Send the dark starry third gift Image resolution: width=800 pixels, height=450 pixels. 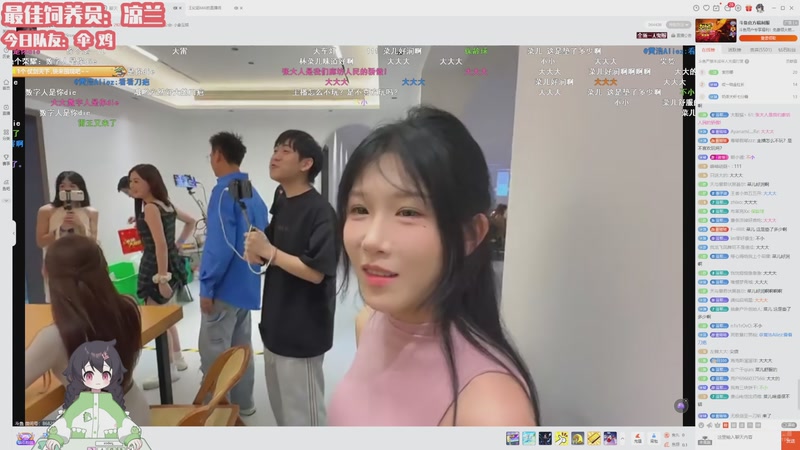click(545, 438)
